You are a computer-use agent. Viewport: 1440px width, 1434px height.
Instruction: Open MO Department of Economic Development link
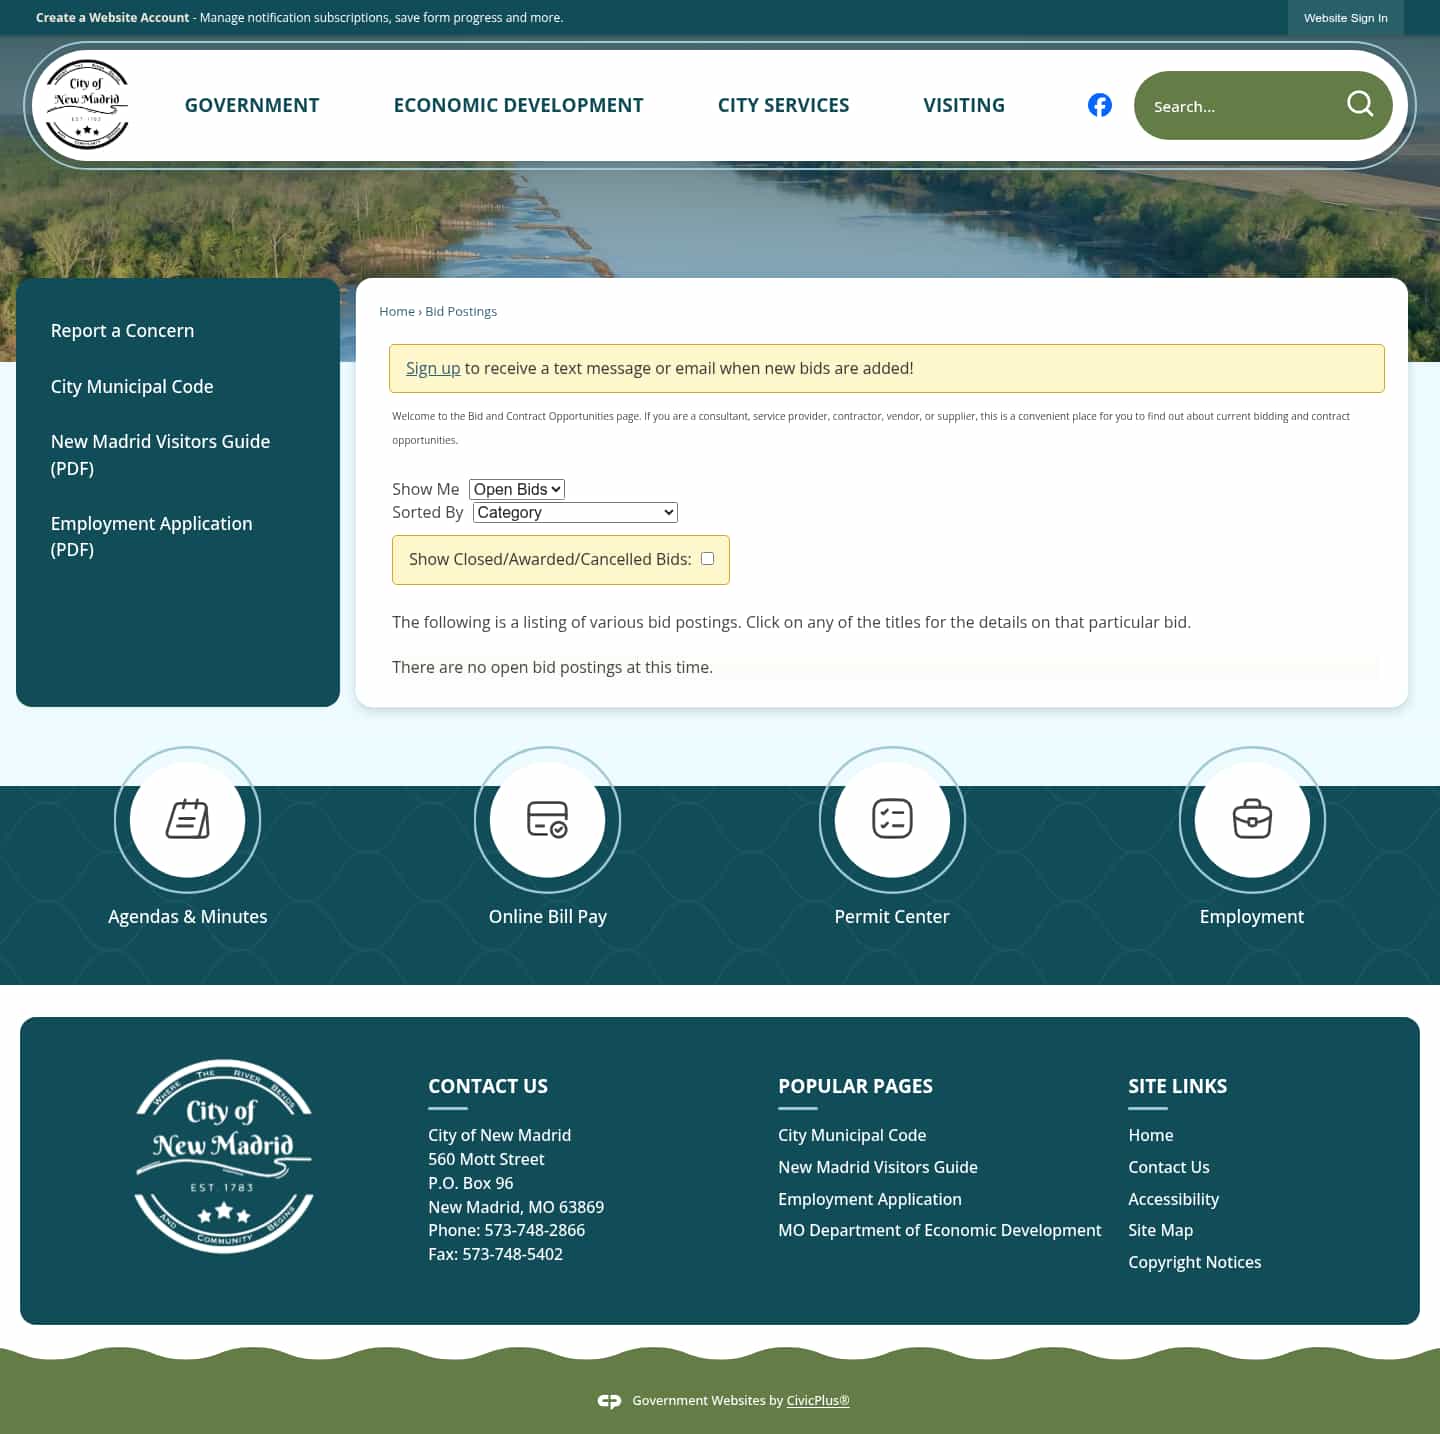[940, 1231]
